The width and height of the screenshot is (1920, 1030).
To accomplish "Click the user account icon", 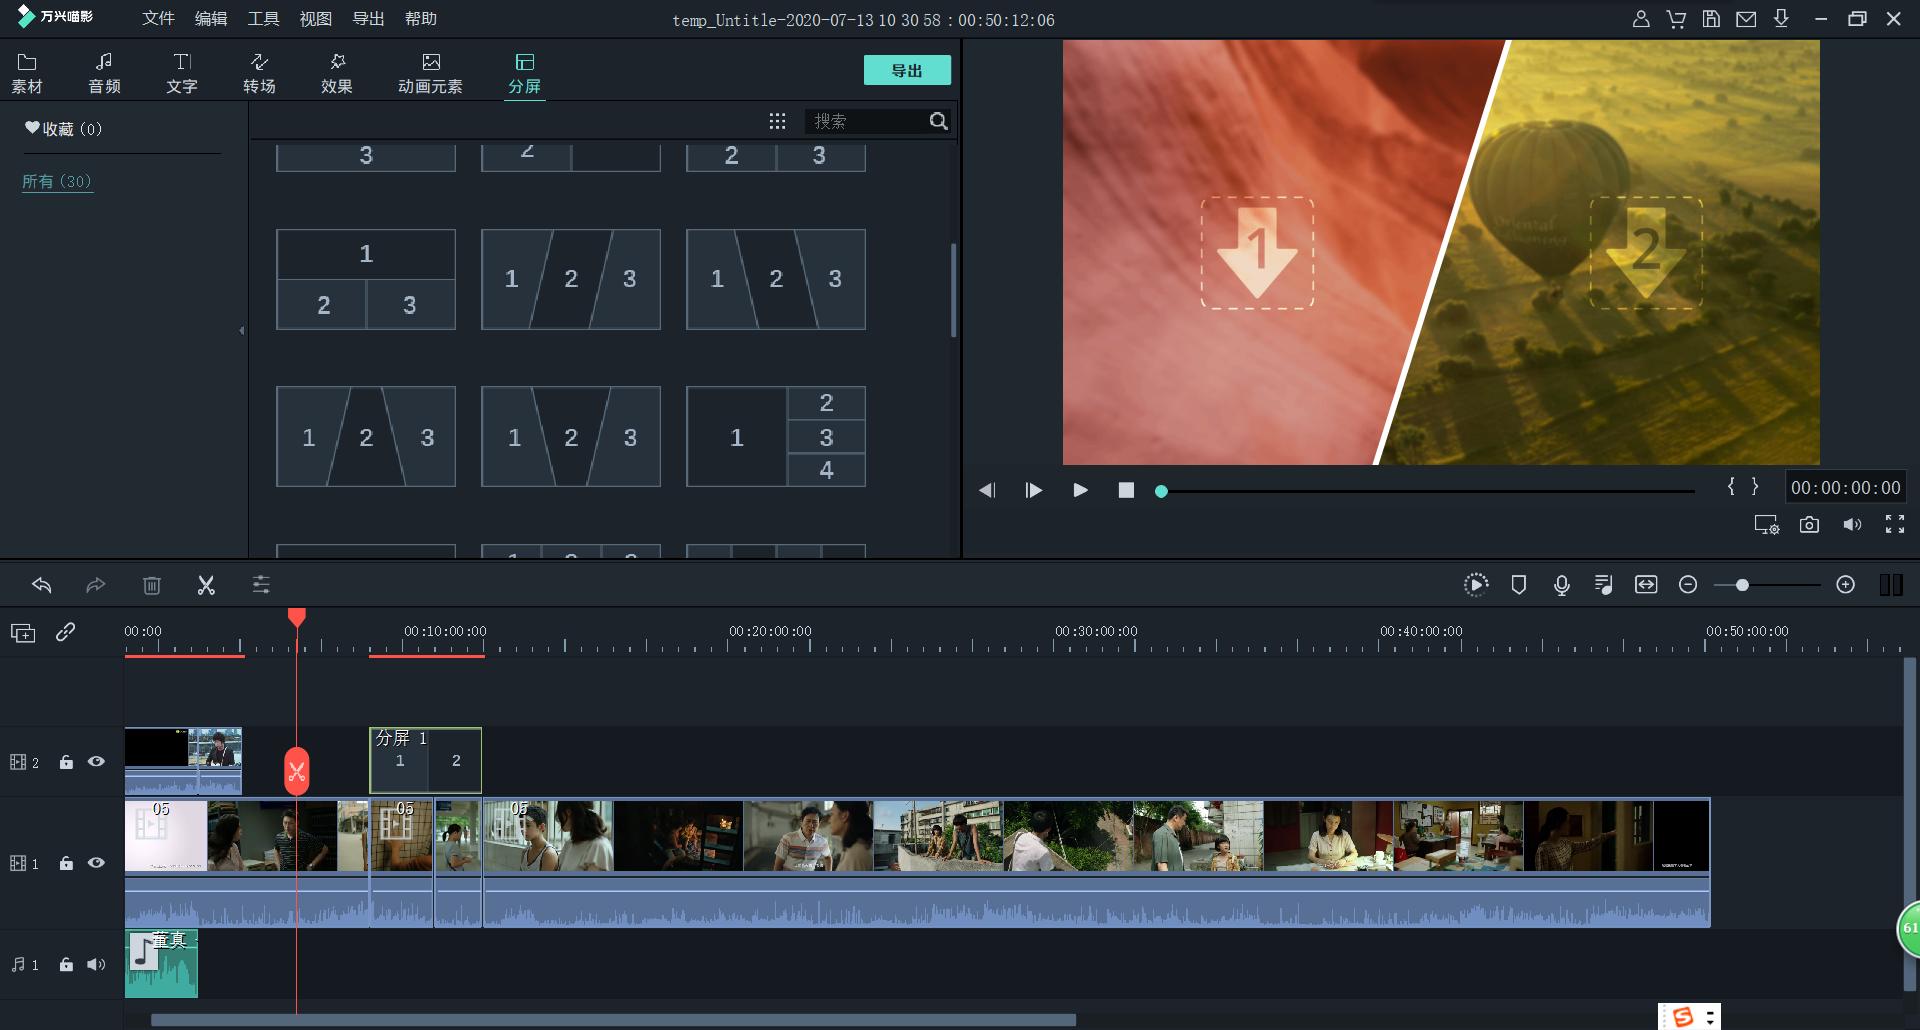I will pos(1641,19).
